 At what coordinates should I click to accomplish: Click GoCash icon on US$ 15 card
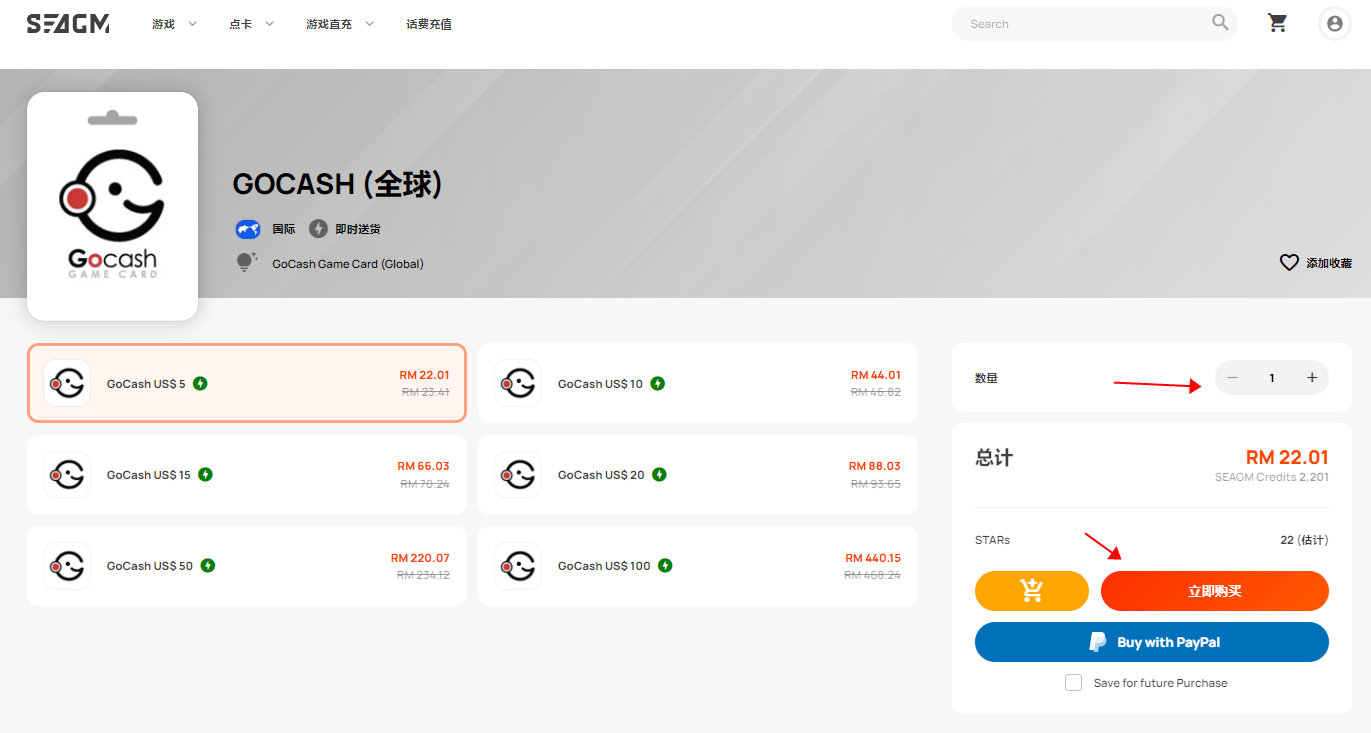(x=67, y=474)
